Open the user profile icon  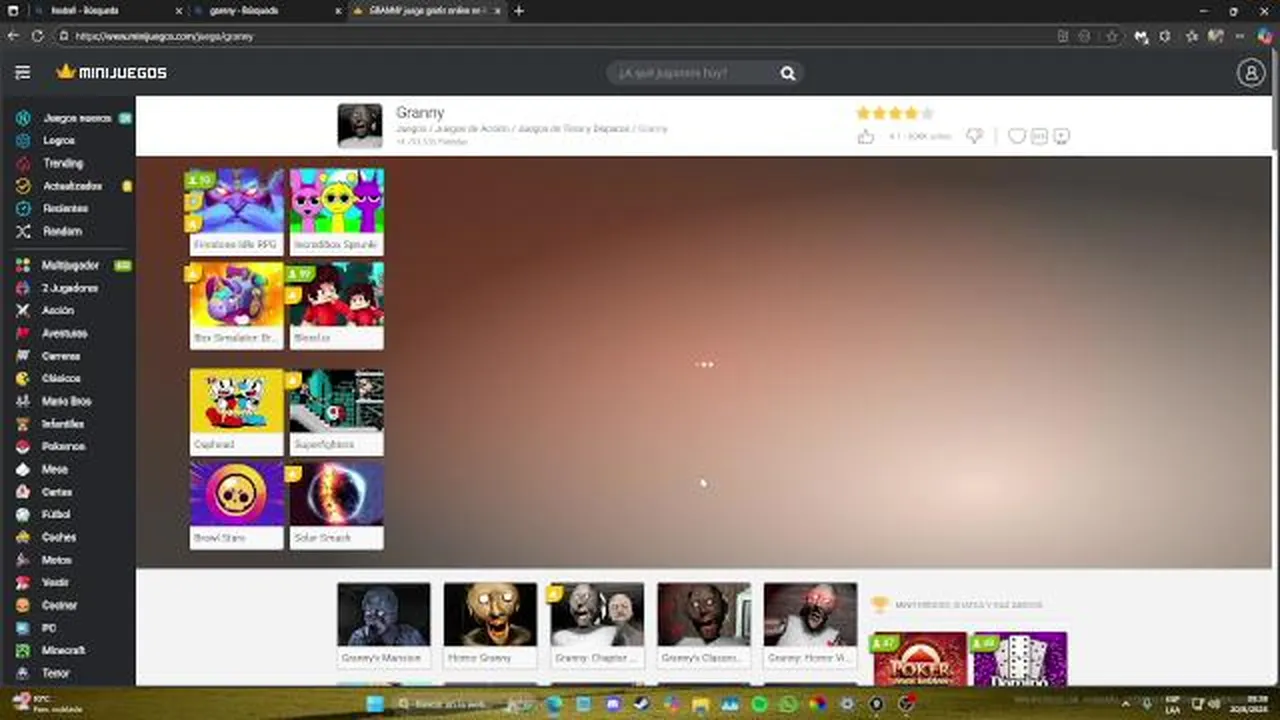(1250, 73)
